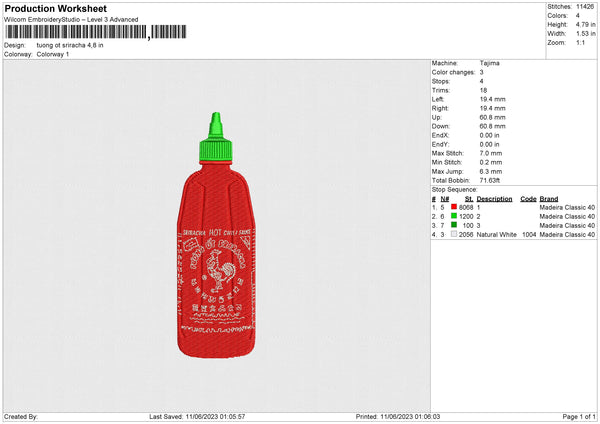The image size is (600, 424).
Task: Select stitch count "2058" in row 4
Action: (466, 235)
